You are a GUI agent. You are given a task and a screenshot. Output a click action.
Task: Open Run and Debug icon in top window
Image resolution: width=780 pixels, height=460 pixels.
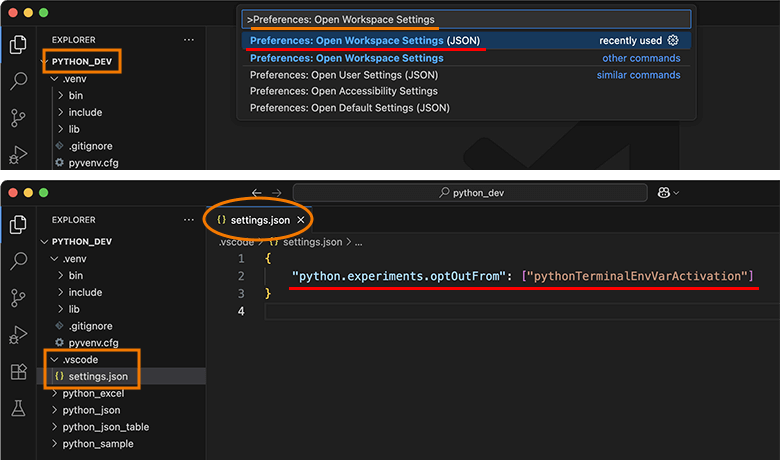tap(18, 155)
